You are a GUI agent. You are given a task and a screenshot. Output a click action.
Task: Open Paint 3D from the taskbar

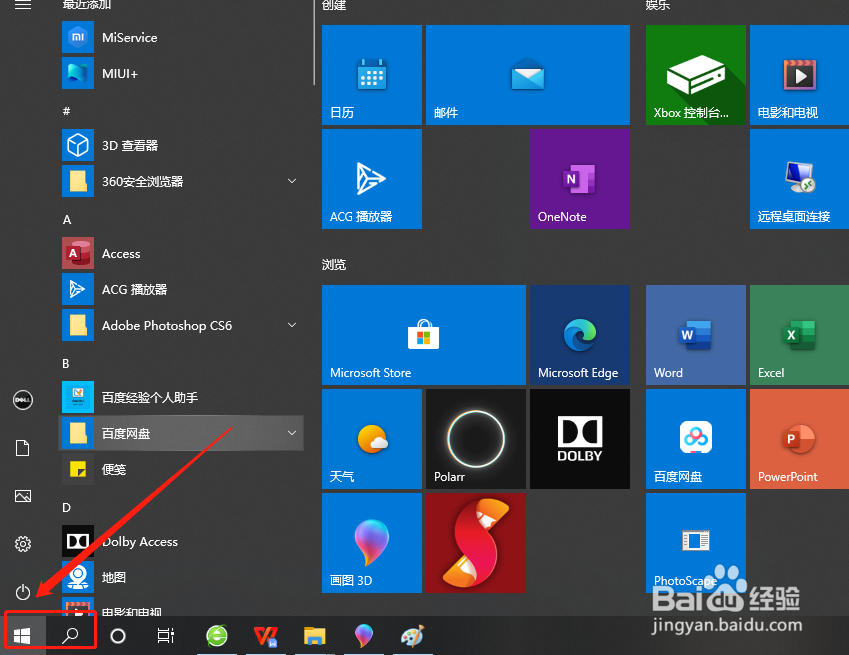click(364, 636)
